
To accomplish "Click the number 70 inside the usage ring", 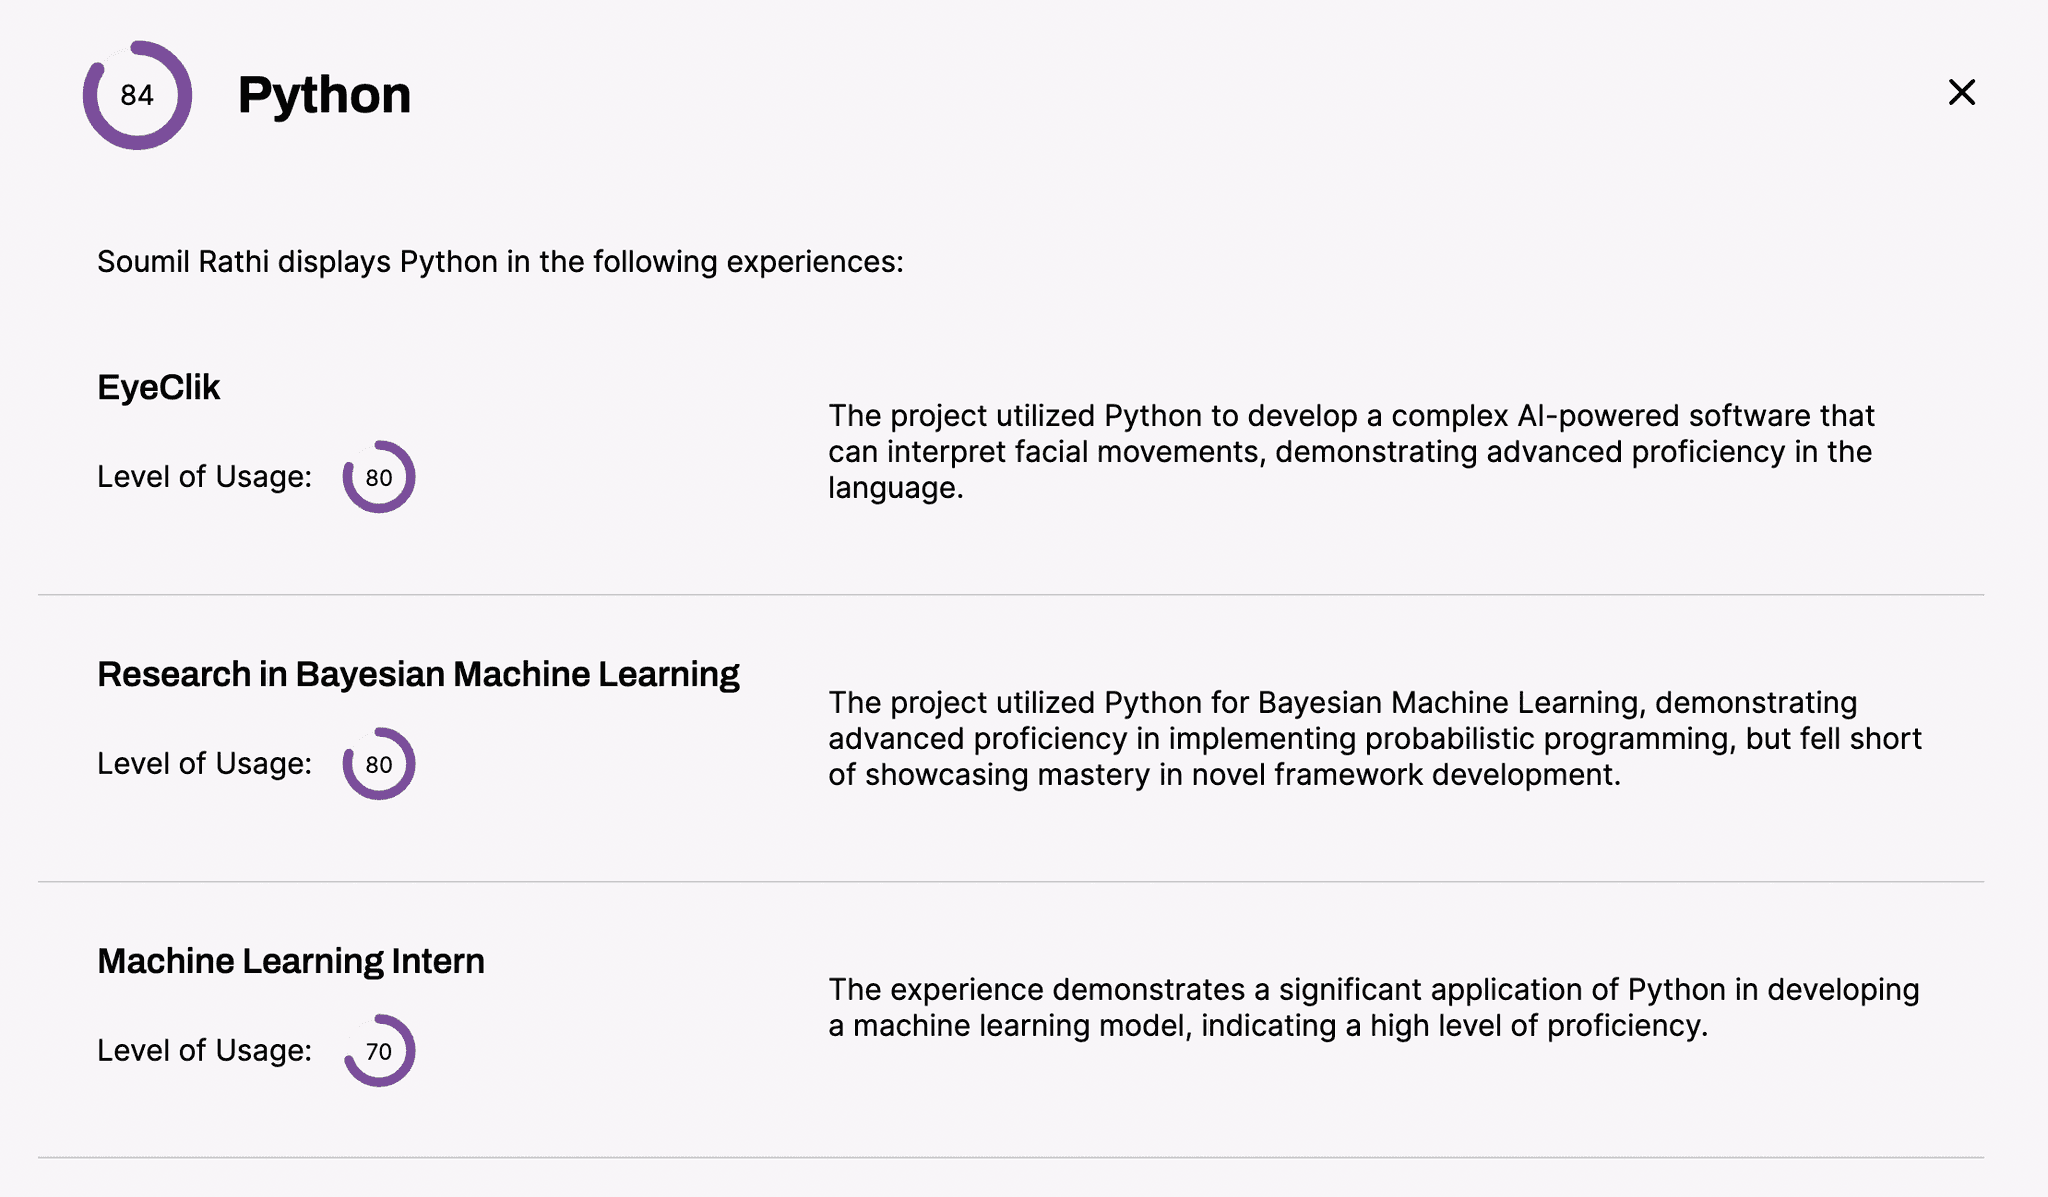I will (379, 1052).
